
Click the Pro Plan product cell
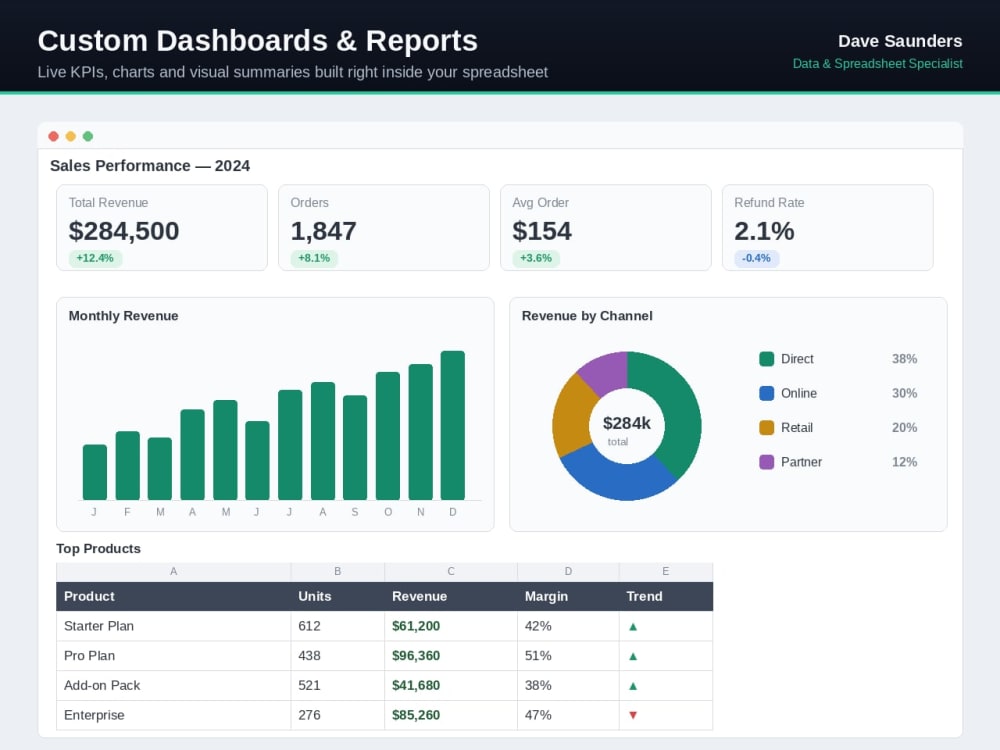(x=173, y=656)
